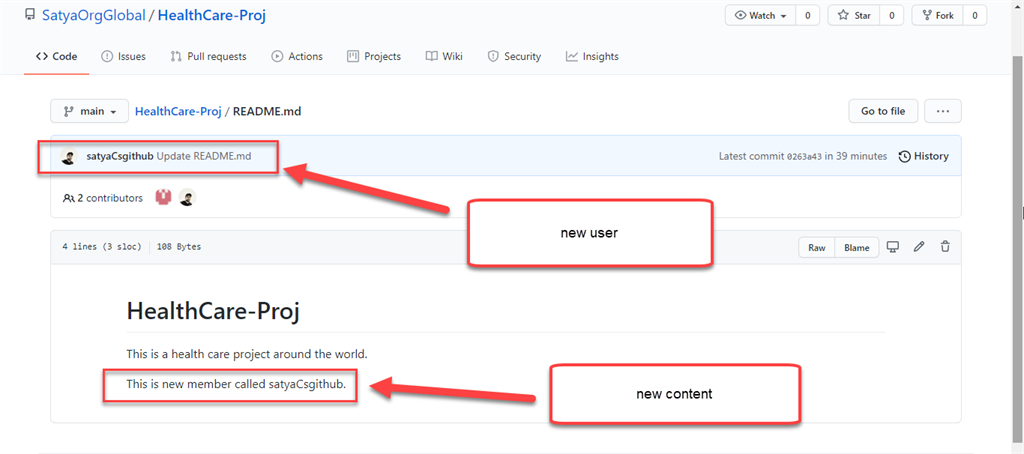This screenshot has height=454, width=1024.
Task: Open commit hash 0263a43
Action: click(805, 157)
